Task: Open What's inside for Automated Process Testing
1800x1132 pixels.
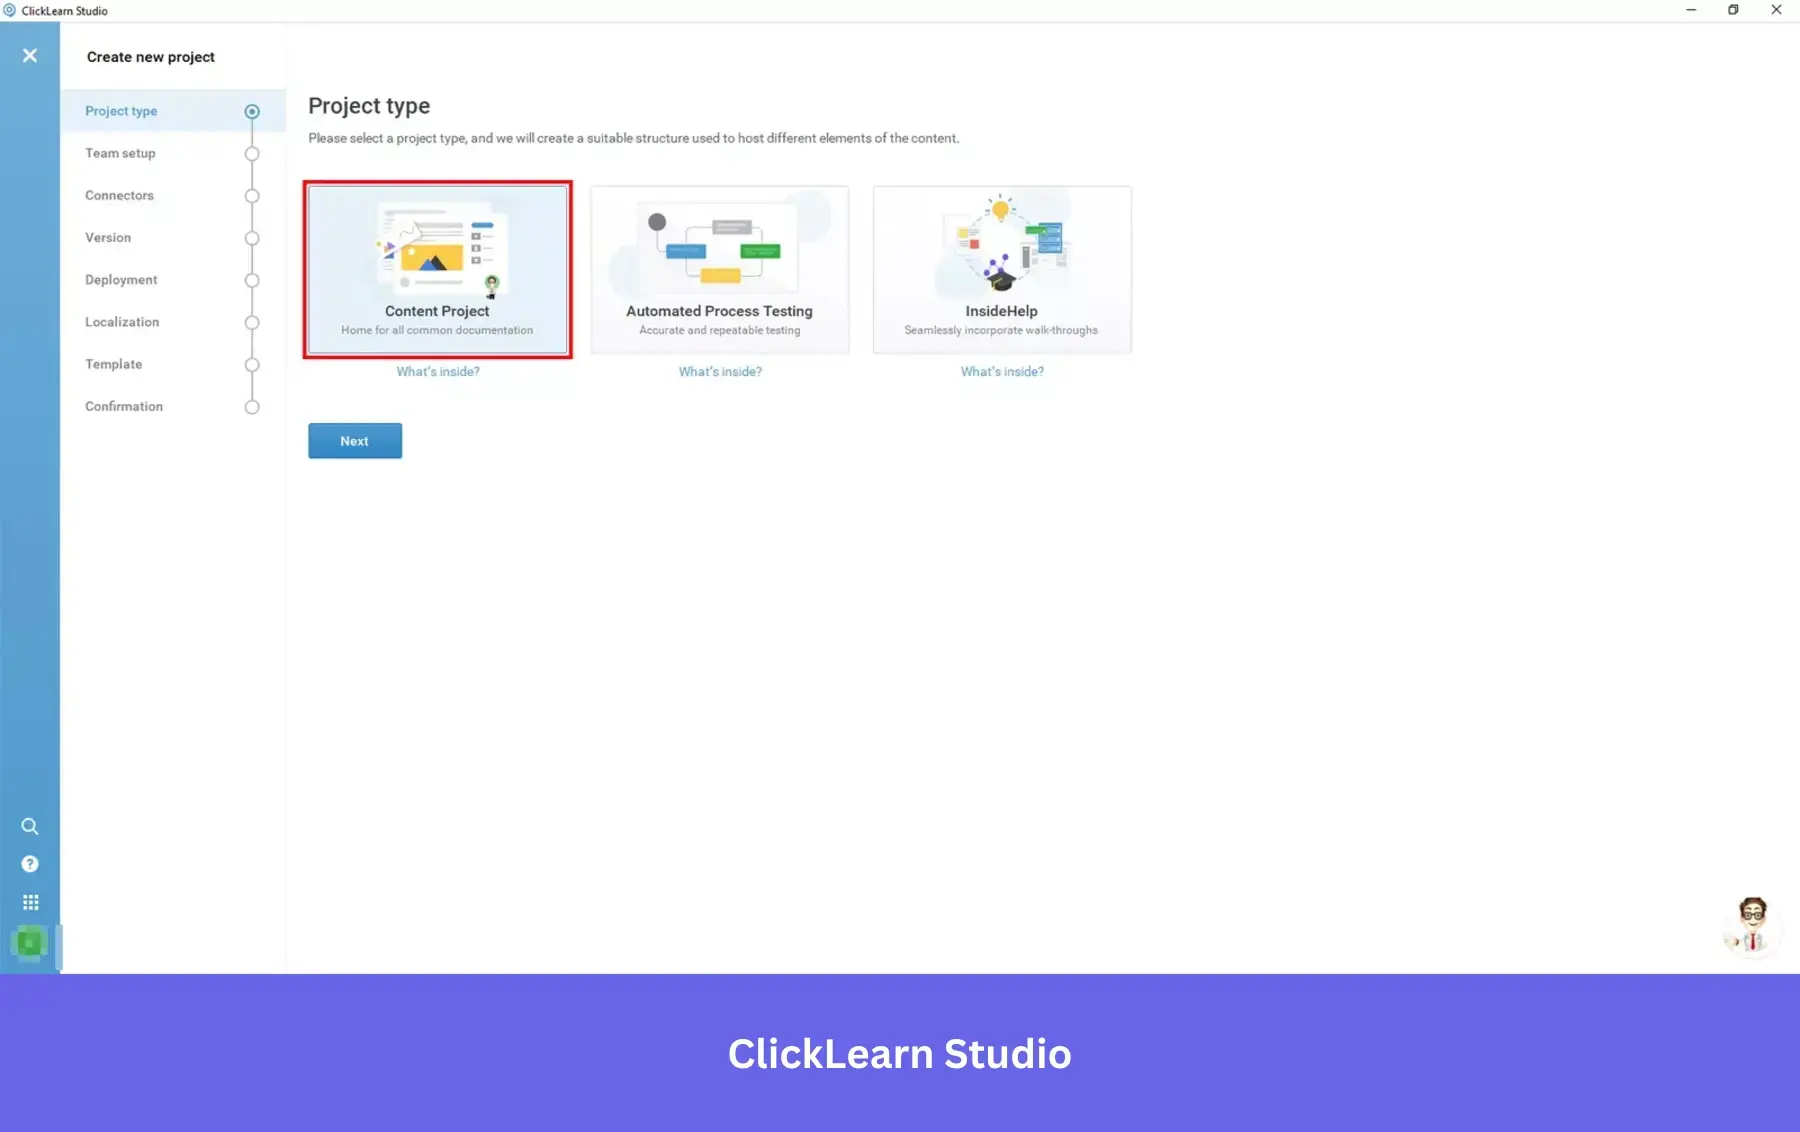Action: pos(720,371)
